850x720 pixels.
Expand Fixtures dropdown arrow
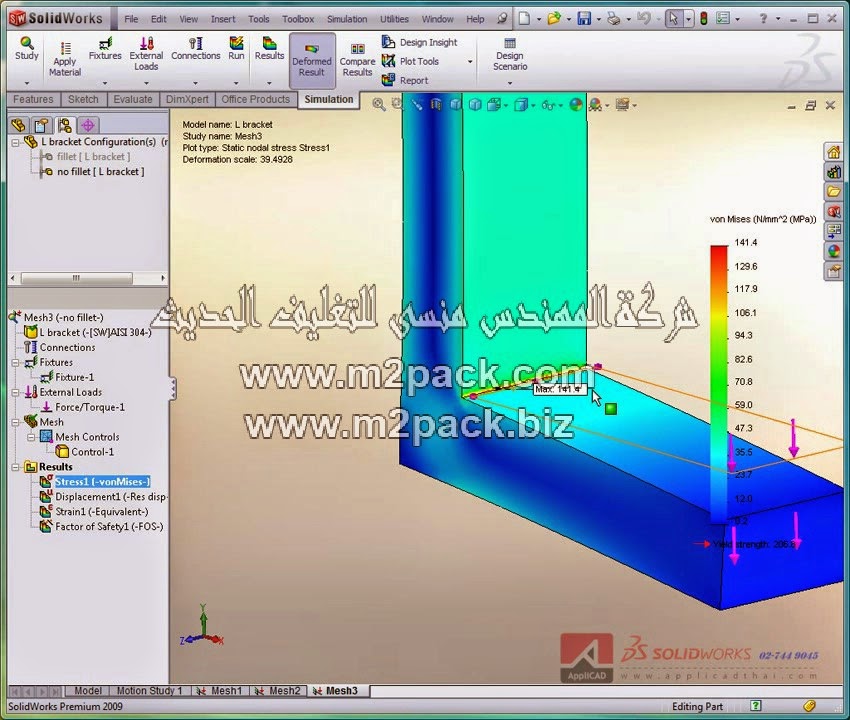pos(105,83)
